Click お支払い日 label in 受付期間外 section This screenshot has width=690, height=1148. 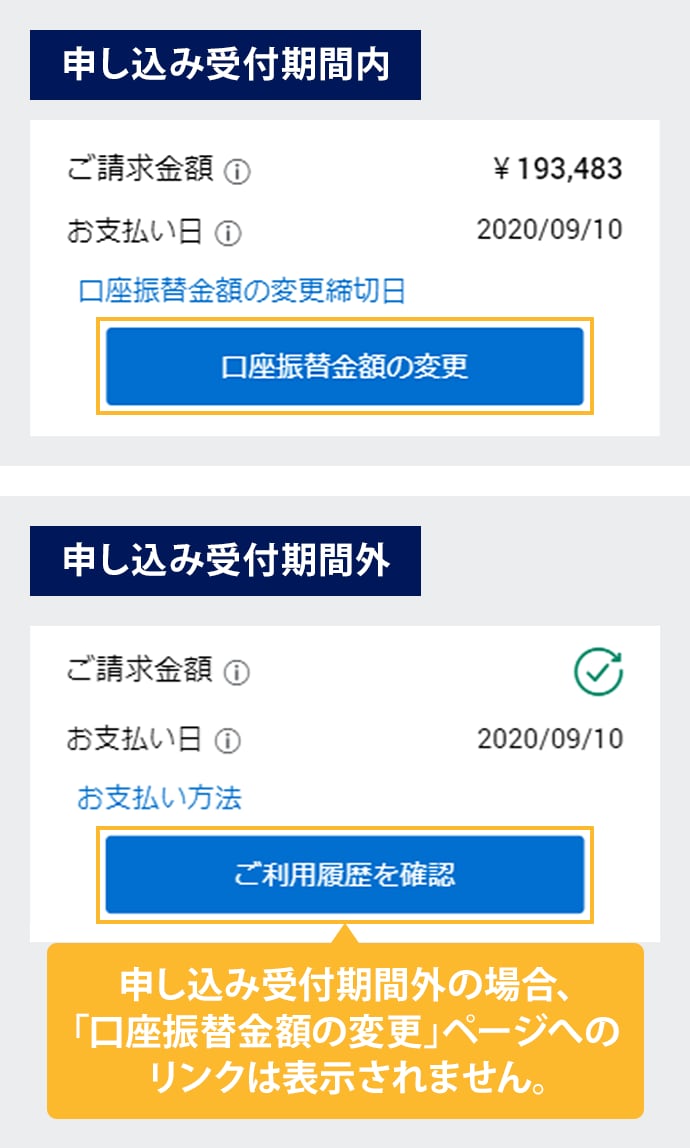[x=134, y=740]
